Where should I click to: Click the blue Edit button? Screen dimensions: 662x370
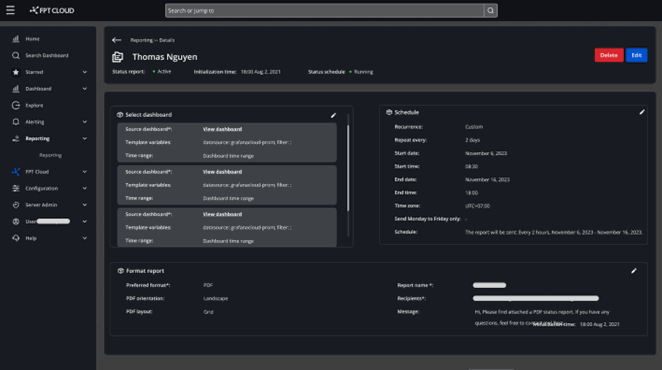click(x=636, y=55)
